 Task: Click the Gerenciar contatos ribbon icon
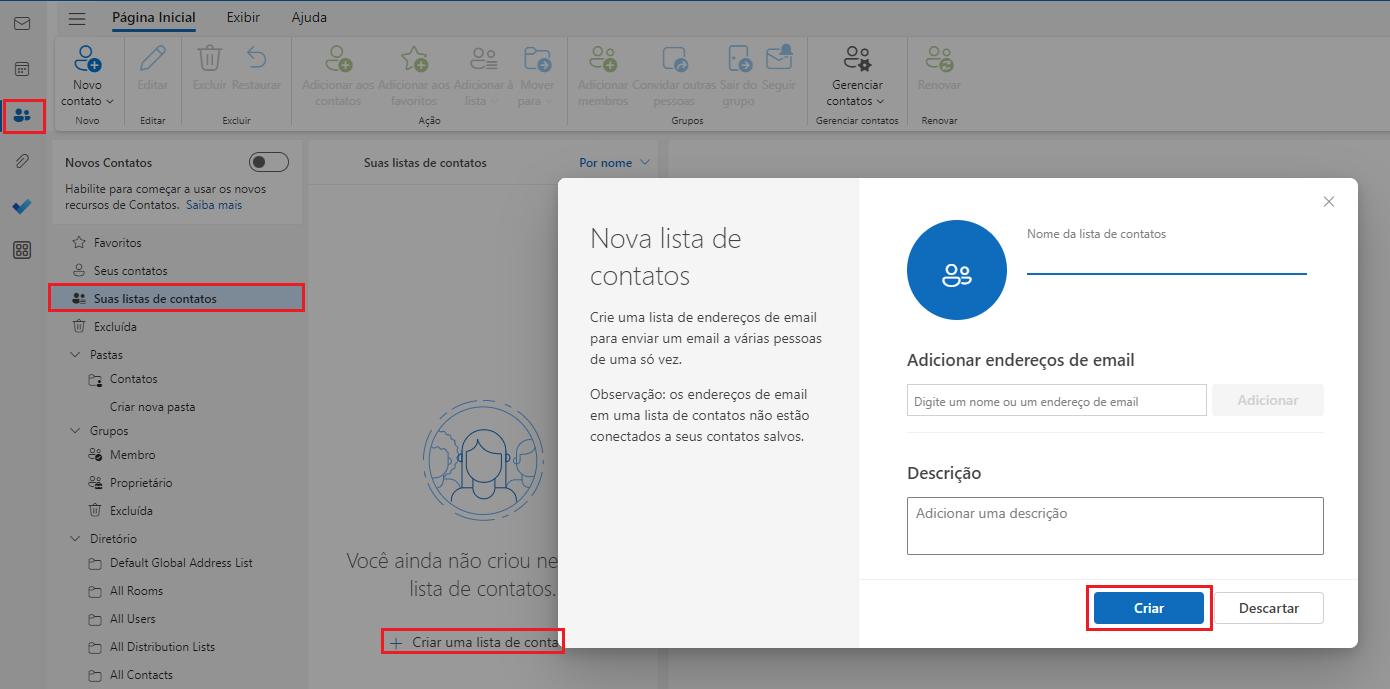coord(857,58)
